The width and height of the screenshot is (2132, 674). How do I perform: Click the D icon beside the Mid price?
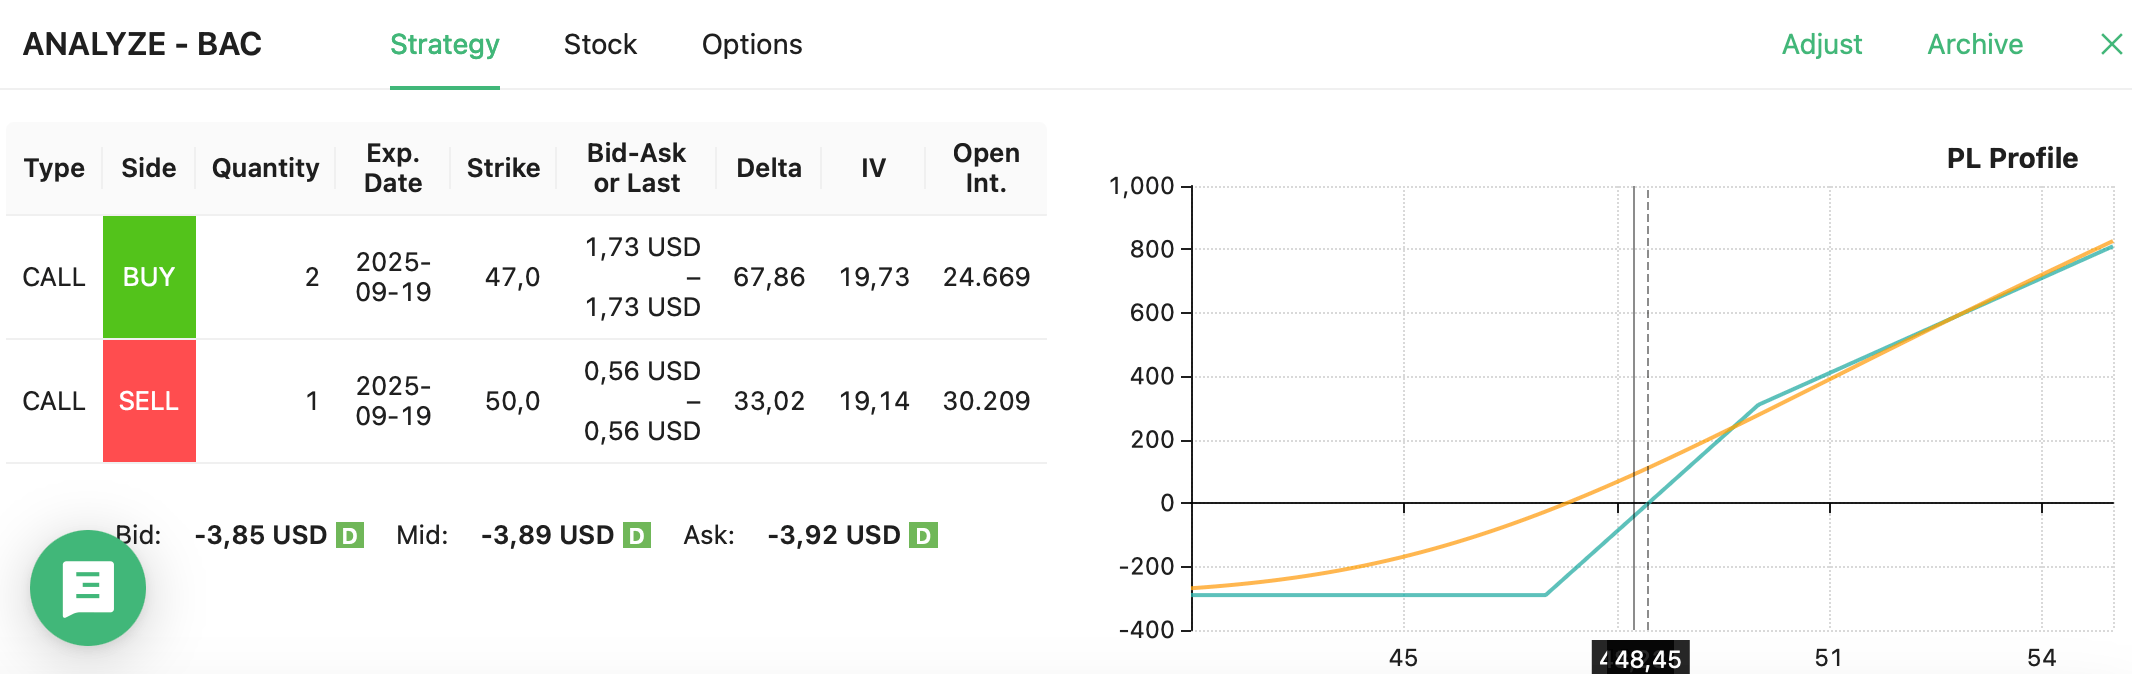[x=637, y=535]
